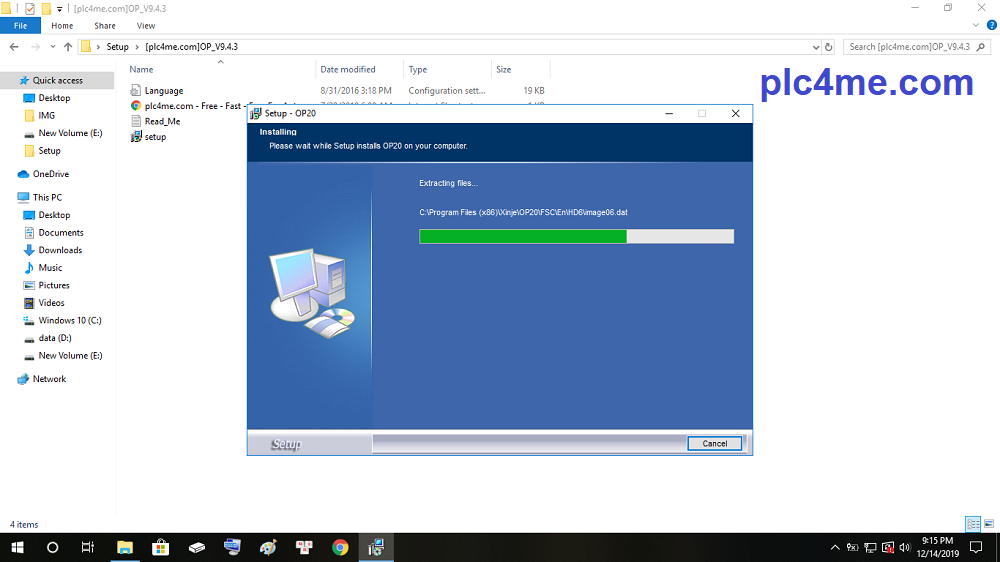Switch to the Home ribbon tab

pos(62,26)
